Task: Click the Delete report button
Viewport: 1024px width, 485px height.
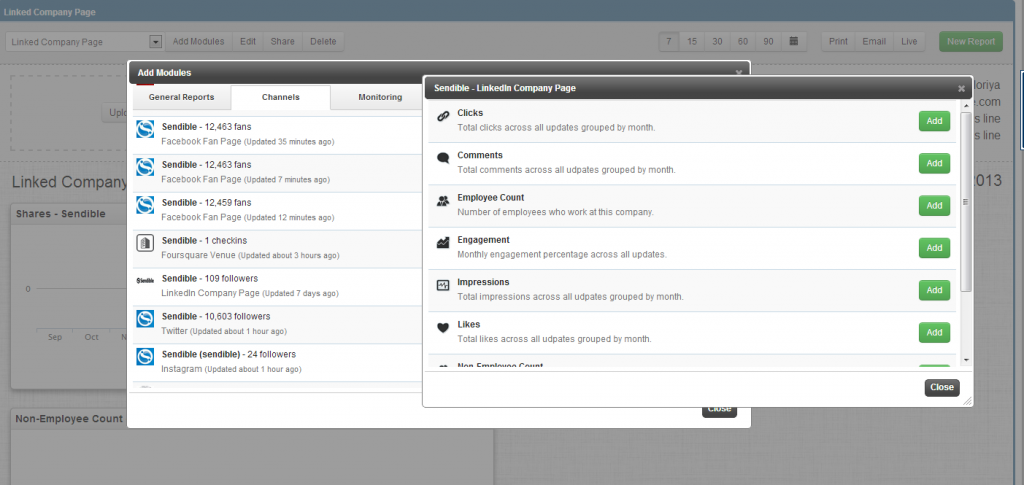Action: 323,41
